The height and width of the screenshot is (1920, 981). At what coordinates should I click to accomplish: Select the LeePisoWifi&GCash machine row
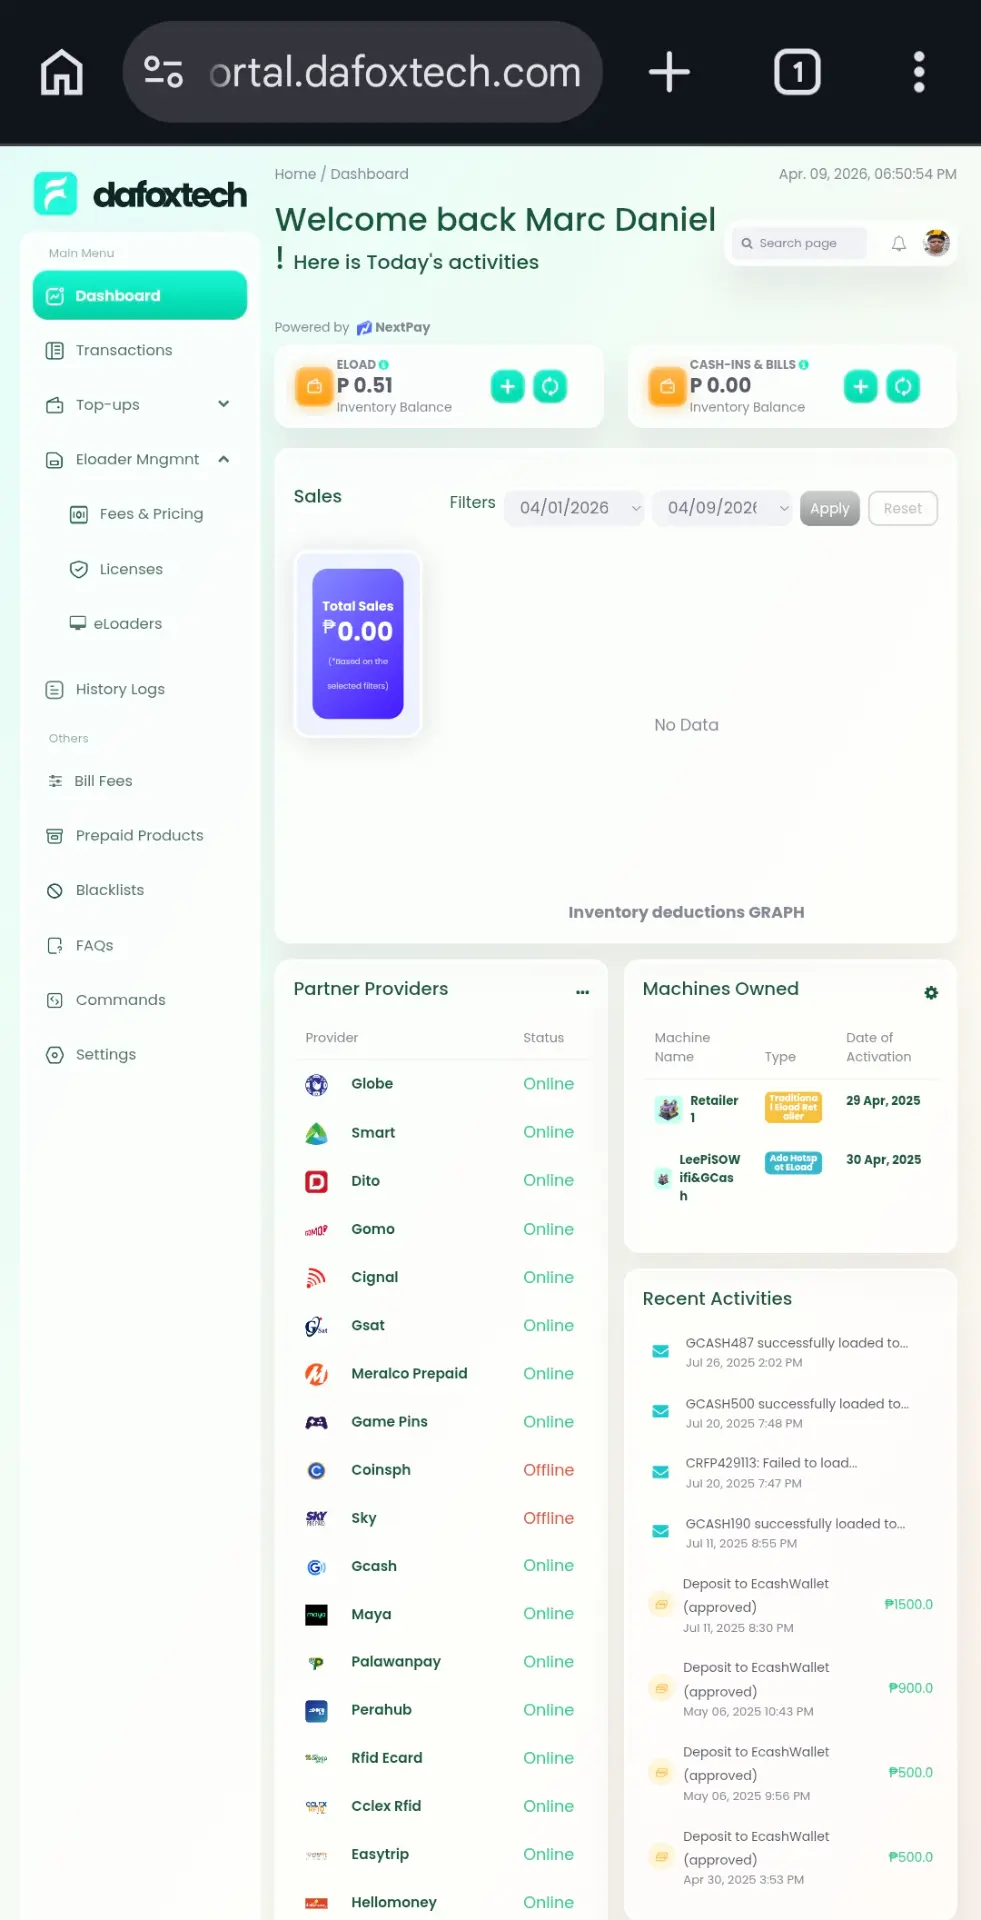pos(791,1177)
